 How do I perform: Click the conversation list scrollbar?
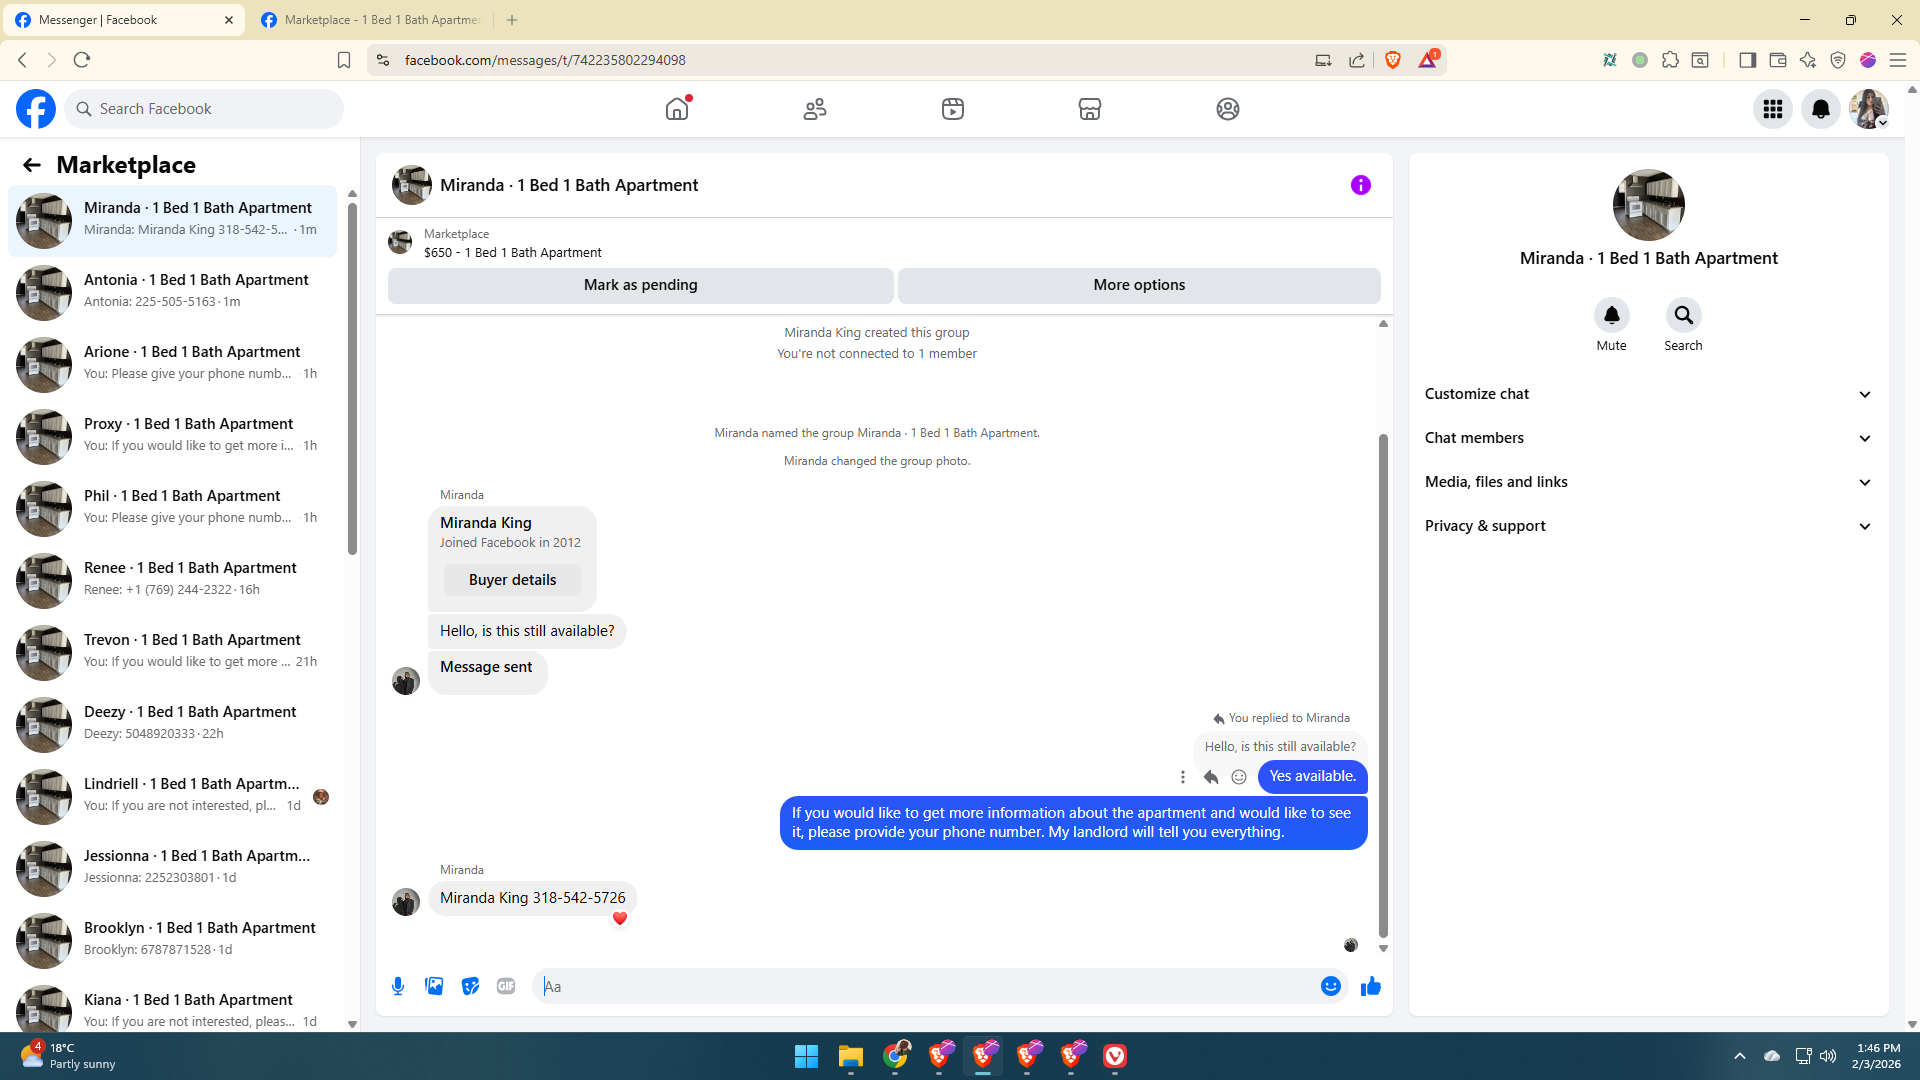point(352,380)
